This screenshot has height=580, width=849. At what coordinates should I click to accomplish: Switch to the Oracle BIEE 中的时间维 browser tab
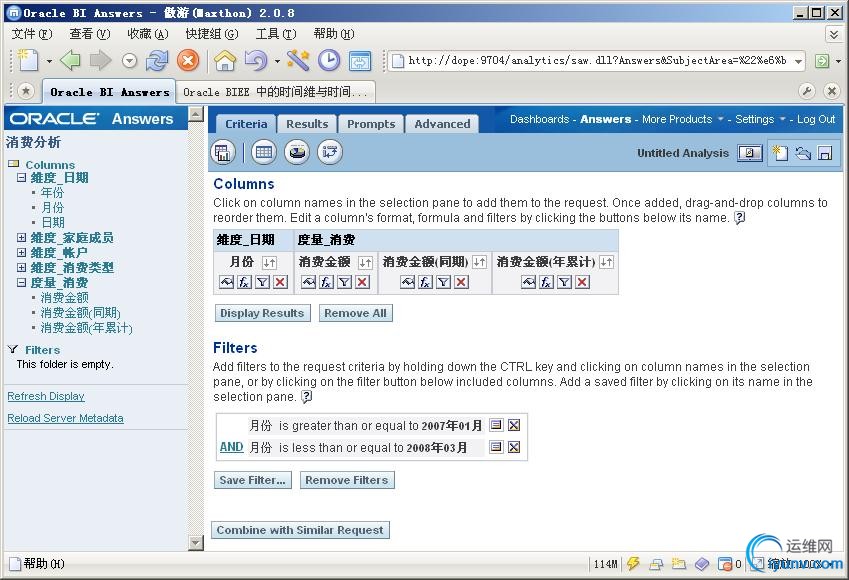(x=276, y=92)
